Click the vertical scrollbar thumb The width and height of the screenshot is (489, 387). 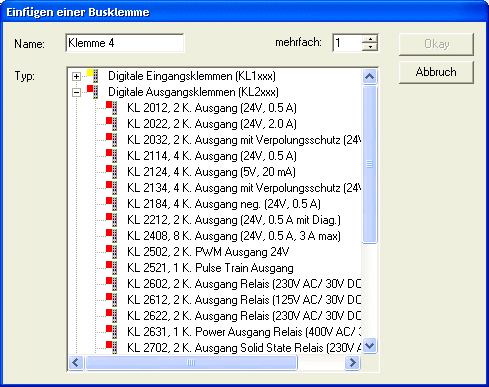click(369, 164)
